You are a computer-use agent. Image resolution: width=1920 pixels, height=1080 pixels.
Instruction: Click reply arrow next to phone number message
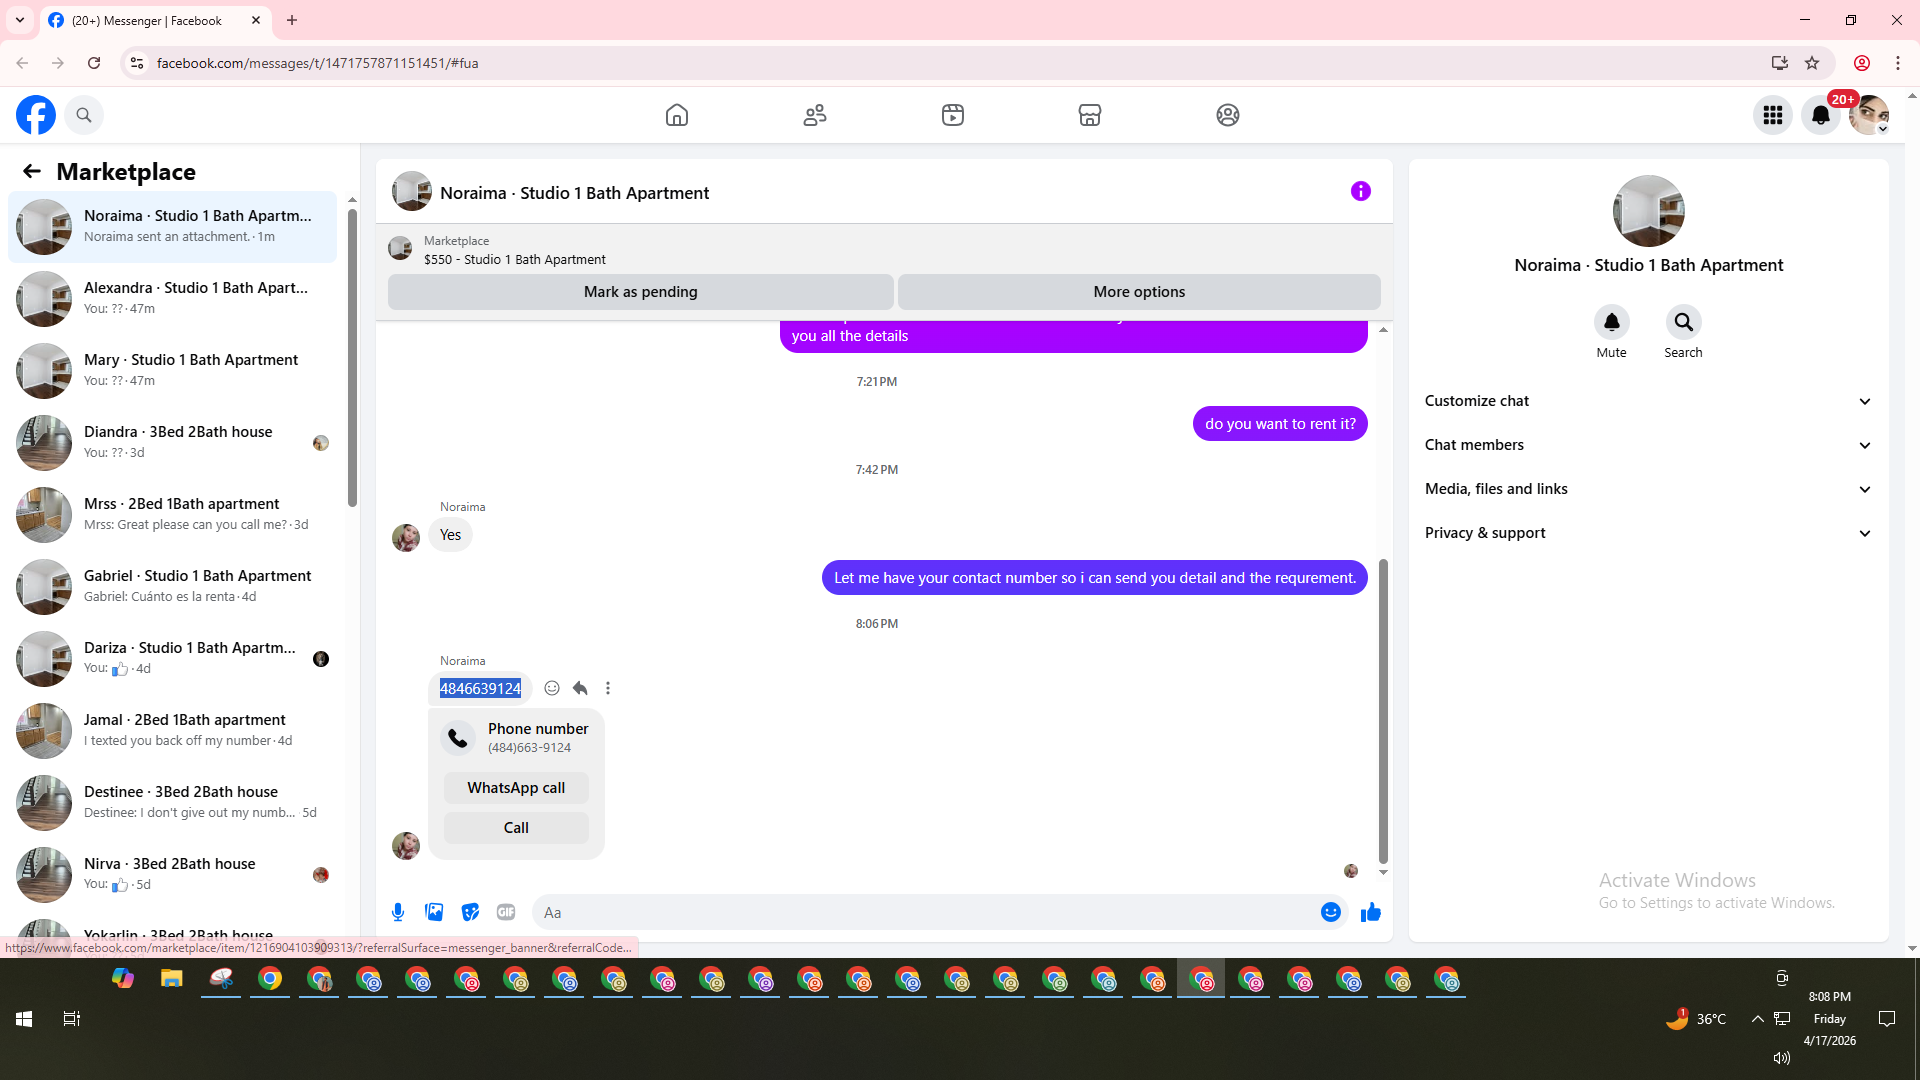click(580, 688)
